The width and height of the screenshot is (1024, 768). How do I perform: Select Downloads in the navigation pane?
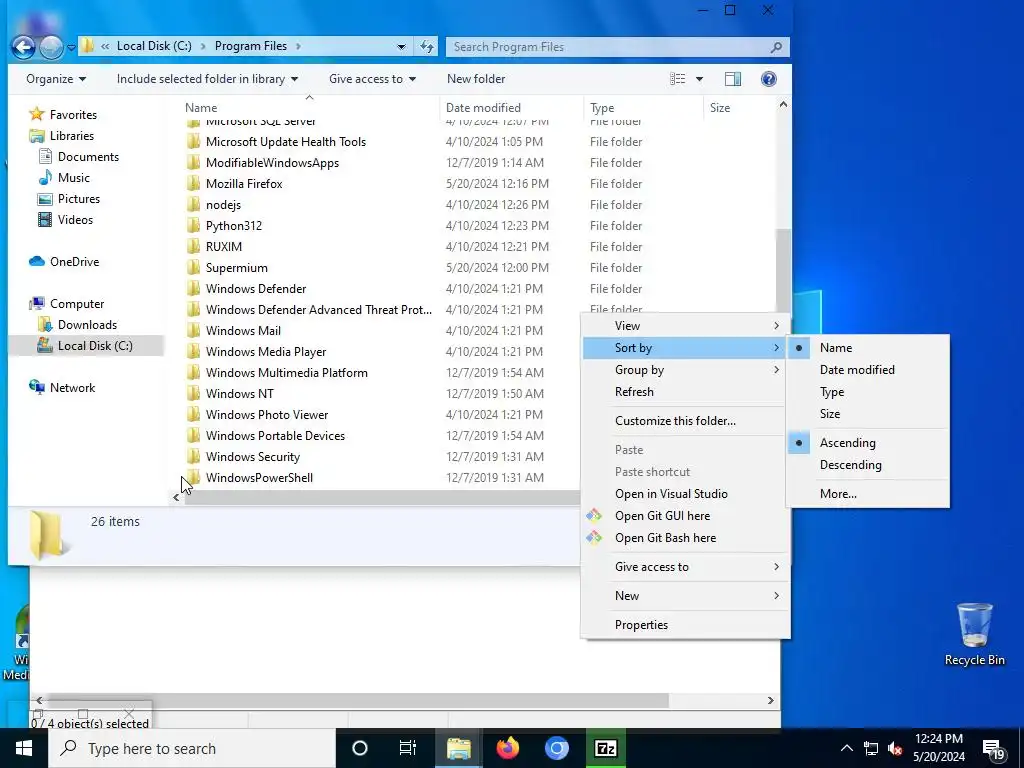click(x=88, y=325)
